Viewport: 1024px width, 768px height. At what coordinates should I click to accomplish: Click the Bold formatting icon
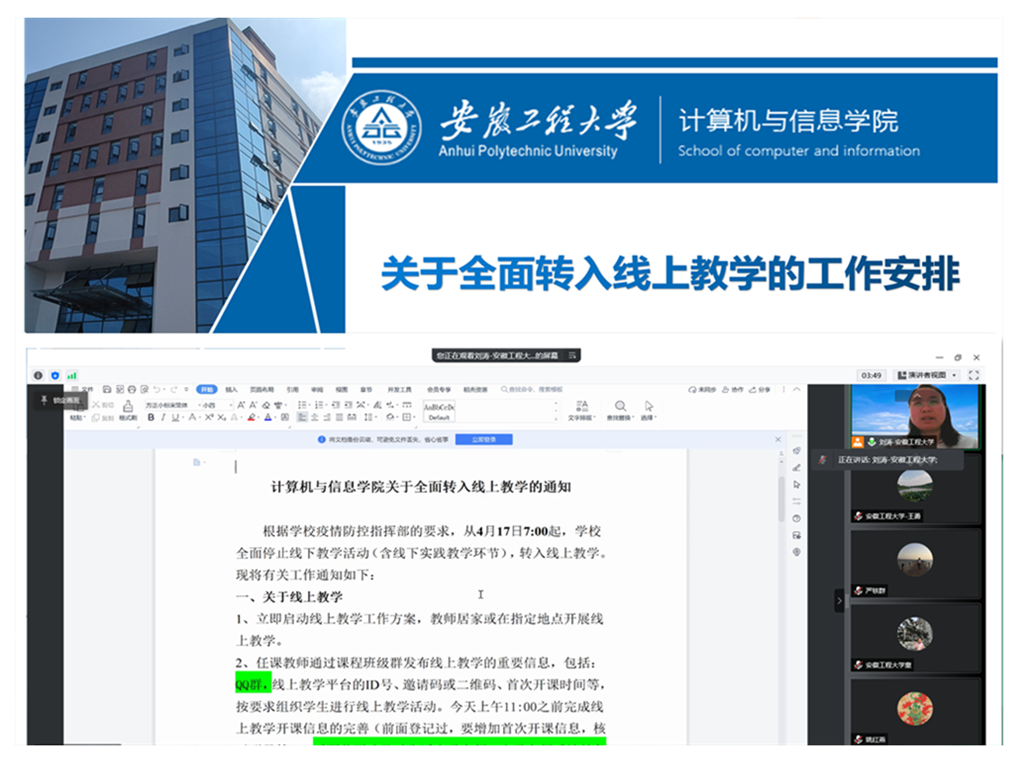pos(151,417)
